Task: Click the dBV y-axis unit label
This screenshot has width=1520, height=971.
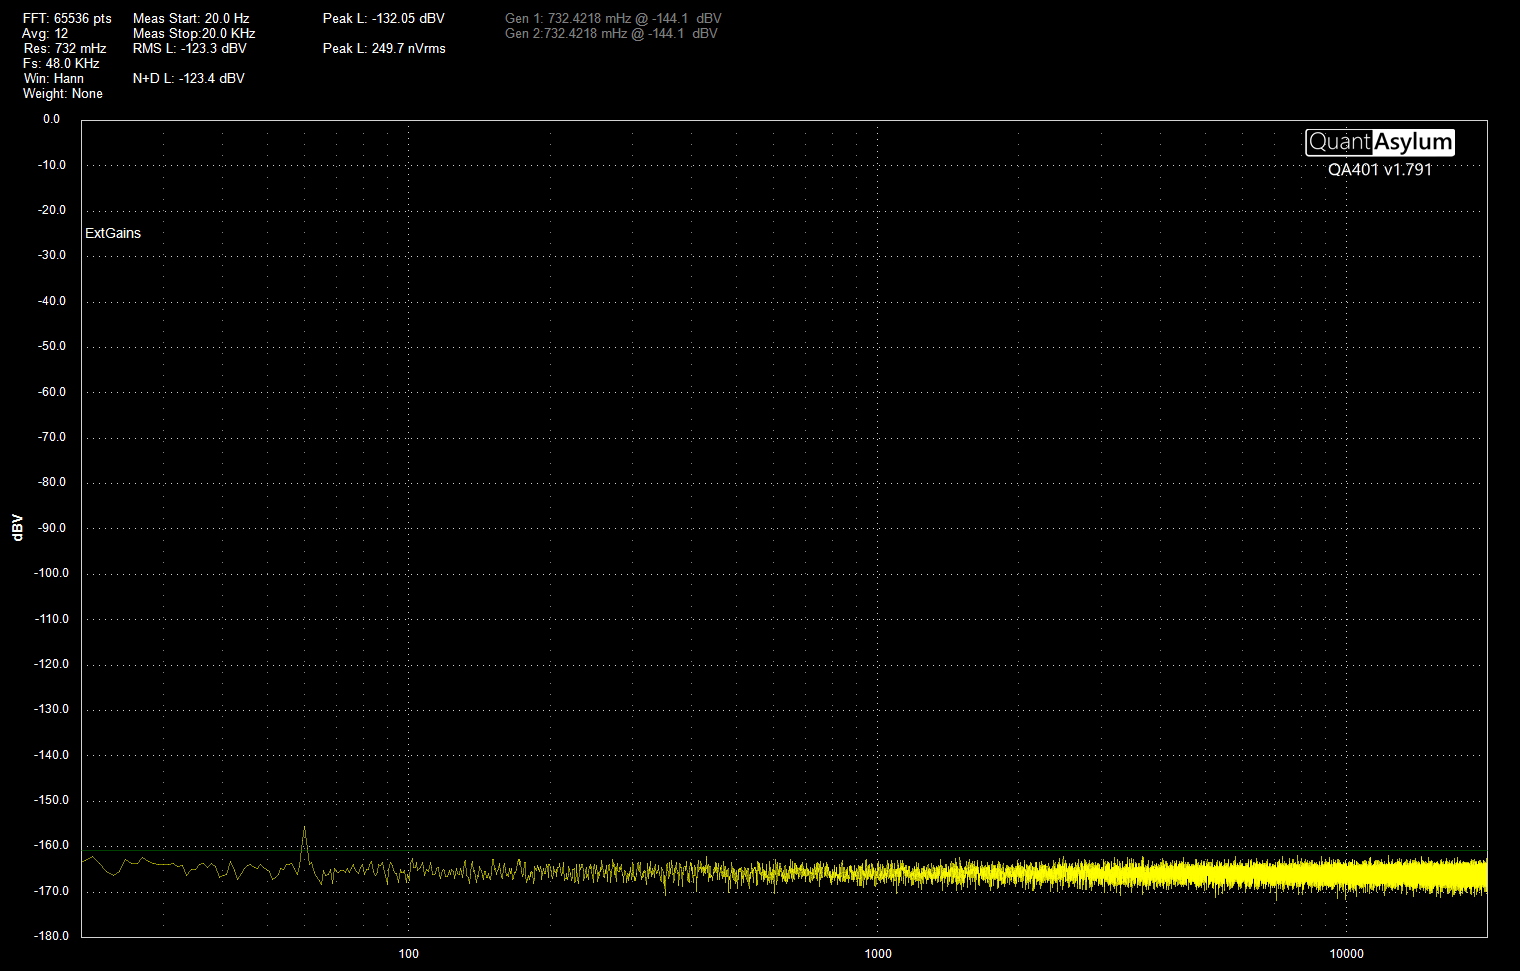Action: (x=17, y=528)
